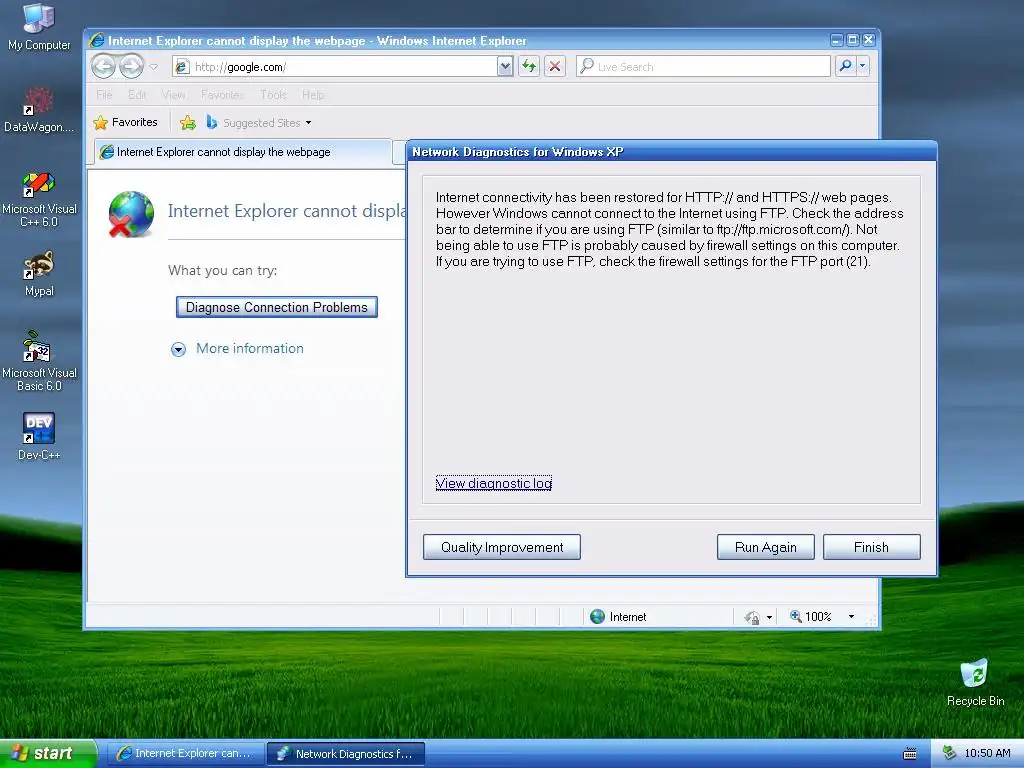1024x768 pixels.
Task: Click the Back arrow in Internet Explorer
Action: coord(103,66)
